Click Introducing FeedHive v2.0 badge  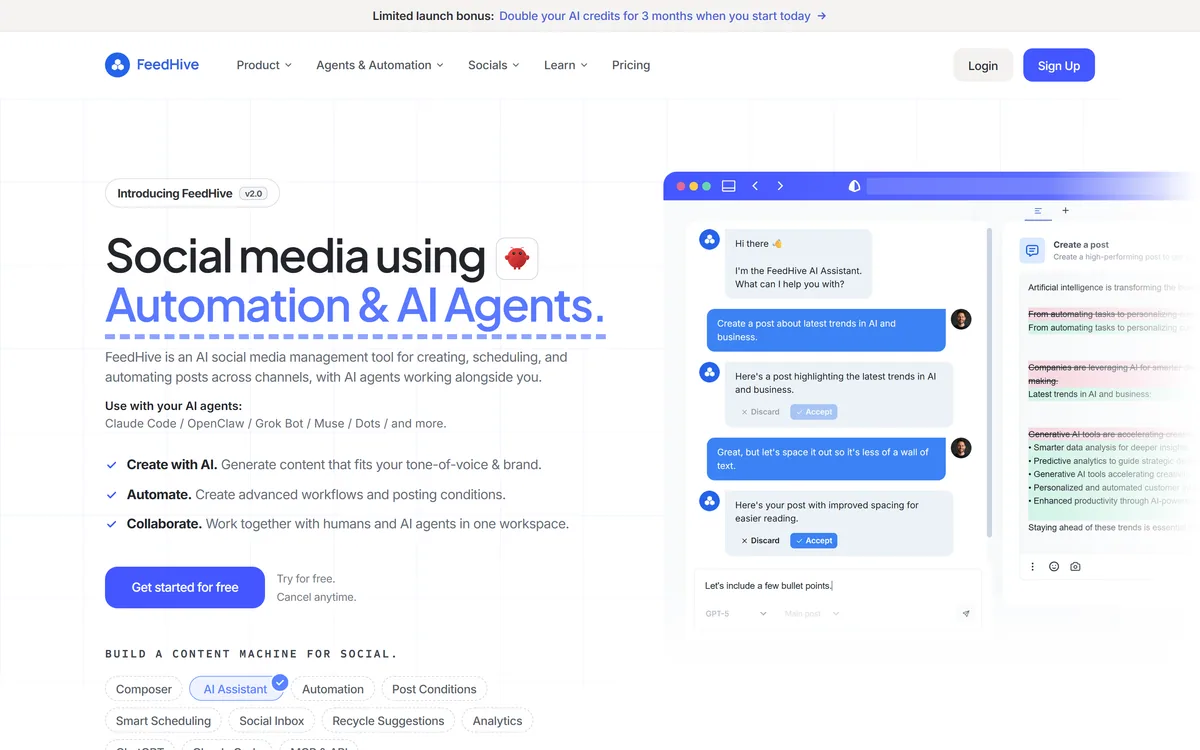[x=192, y=193]
